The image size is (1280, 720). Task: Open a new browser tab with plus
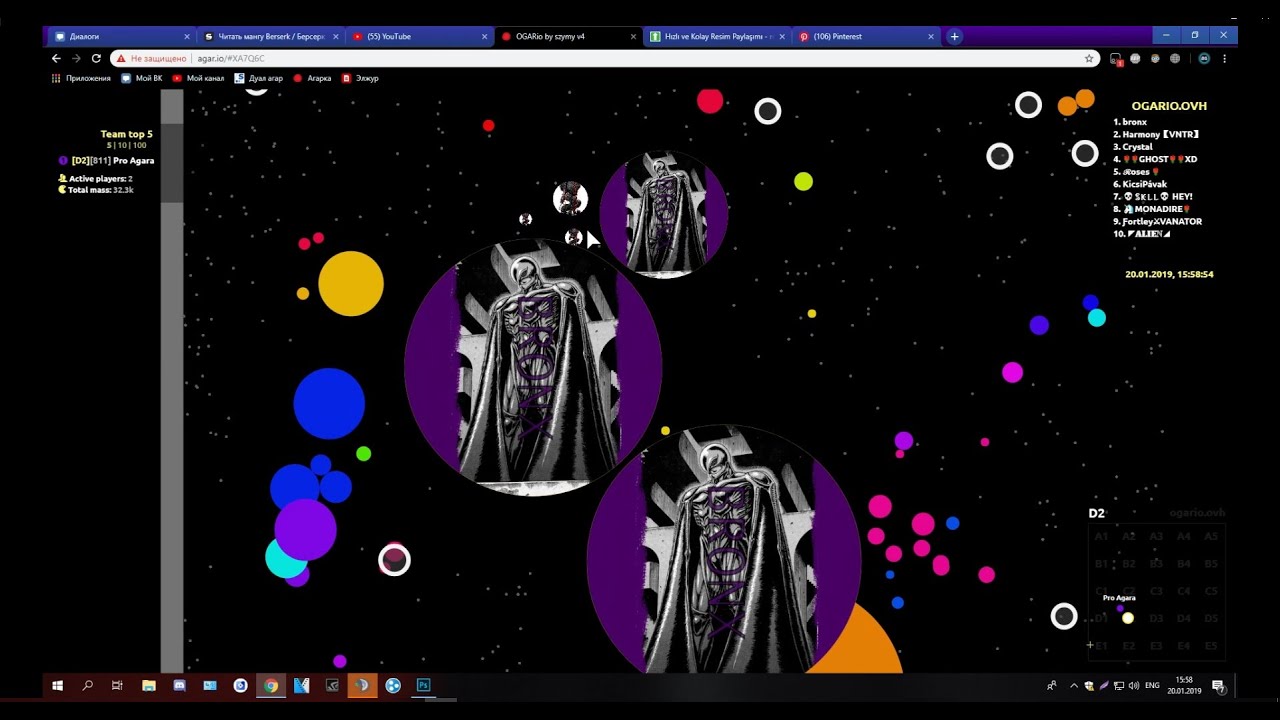click(954, 36)
